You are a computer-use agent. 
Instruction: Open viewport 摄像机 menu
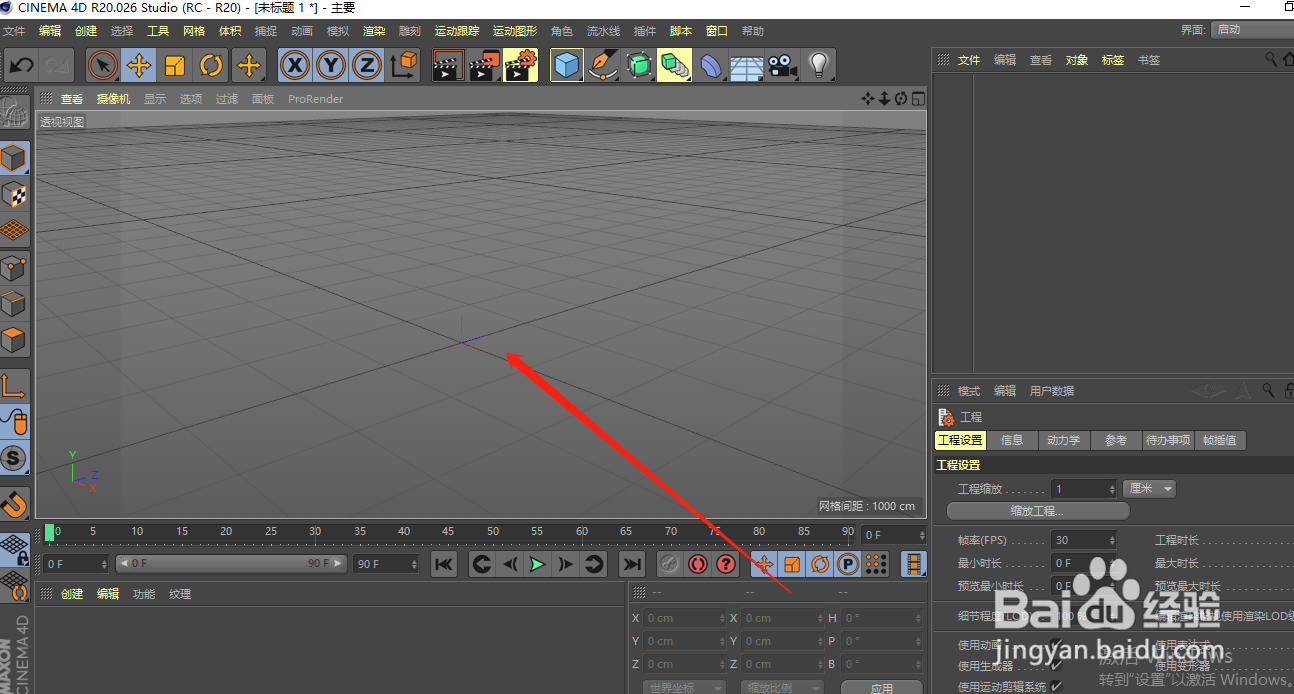point(113,99)
